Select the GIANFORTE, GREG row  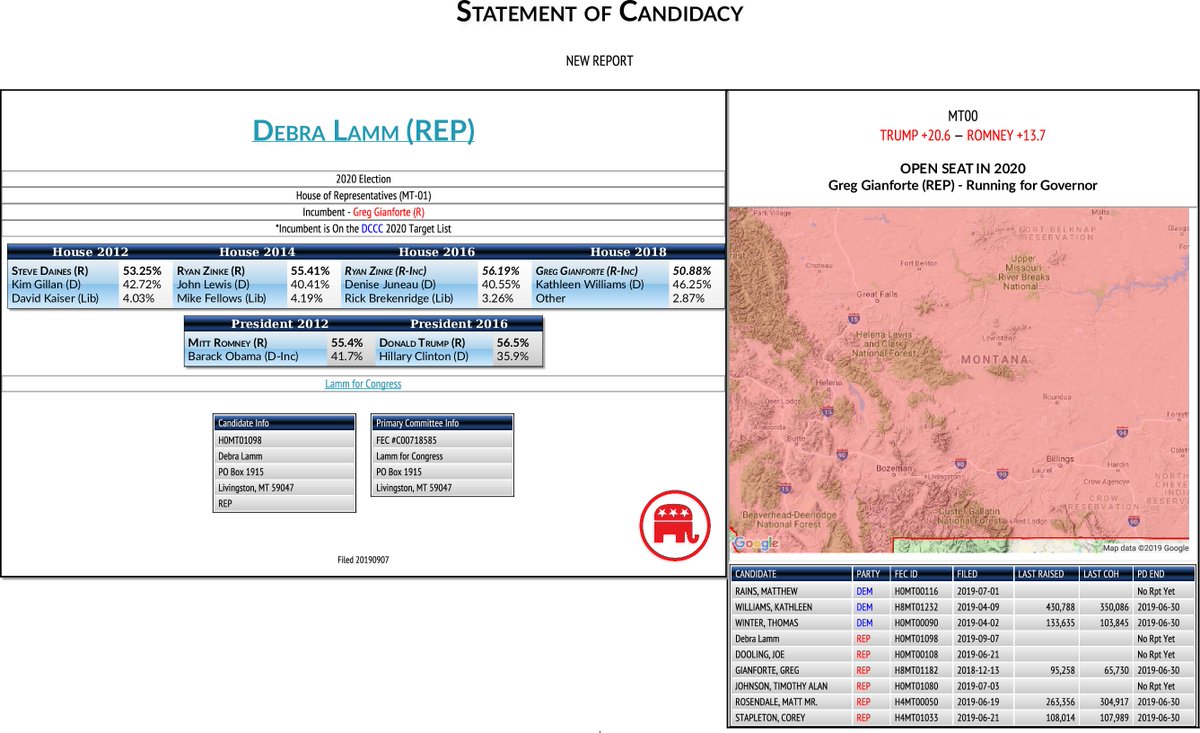click(963, 670)
